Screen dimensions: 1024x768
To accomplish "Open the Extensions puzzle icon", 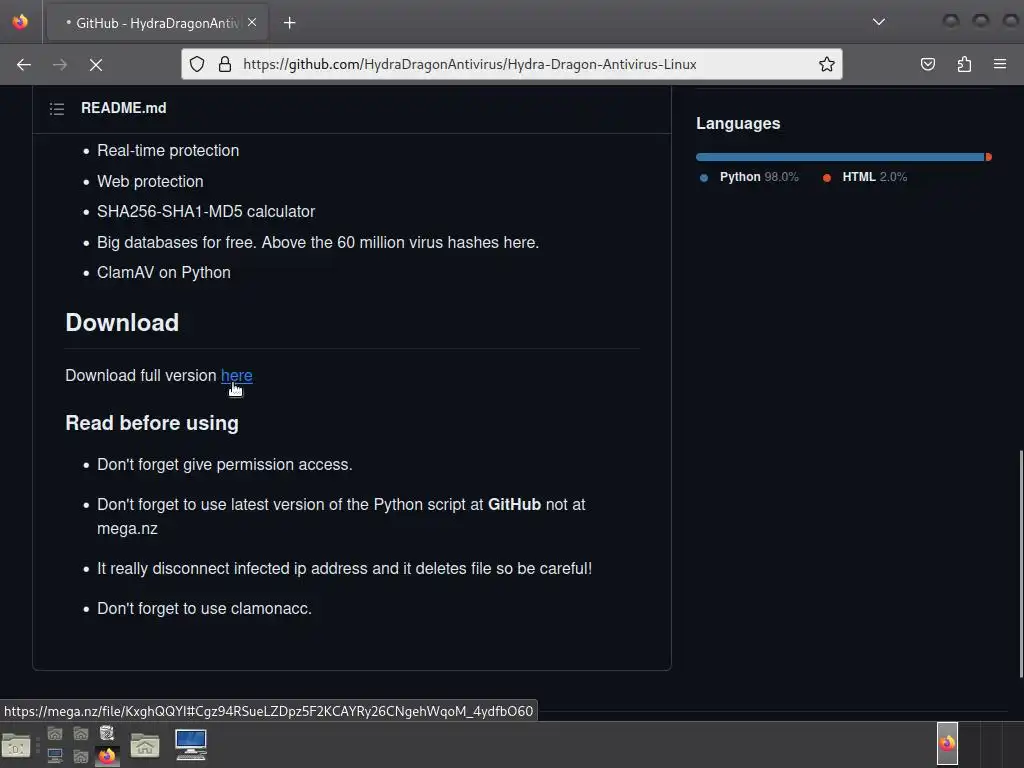I will point(964,64).
